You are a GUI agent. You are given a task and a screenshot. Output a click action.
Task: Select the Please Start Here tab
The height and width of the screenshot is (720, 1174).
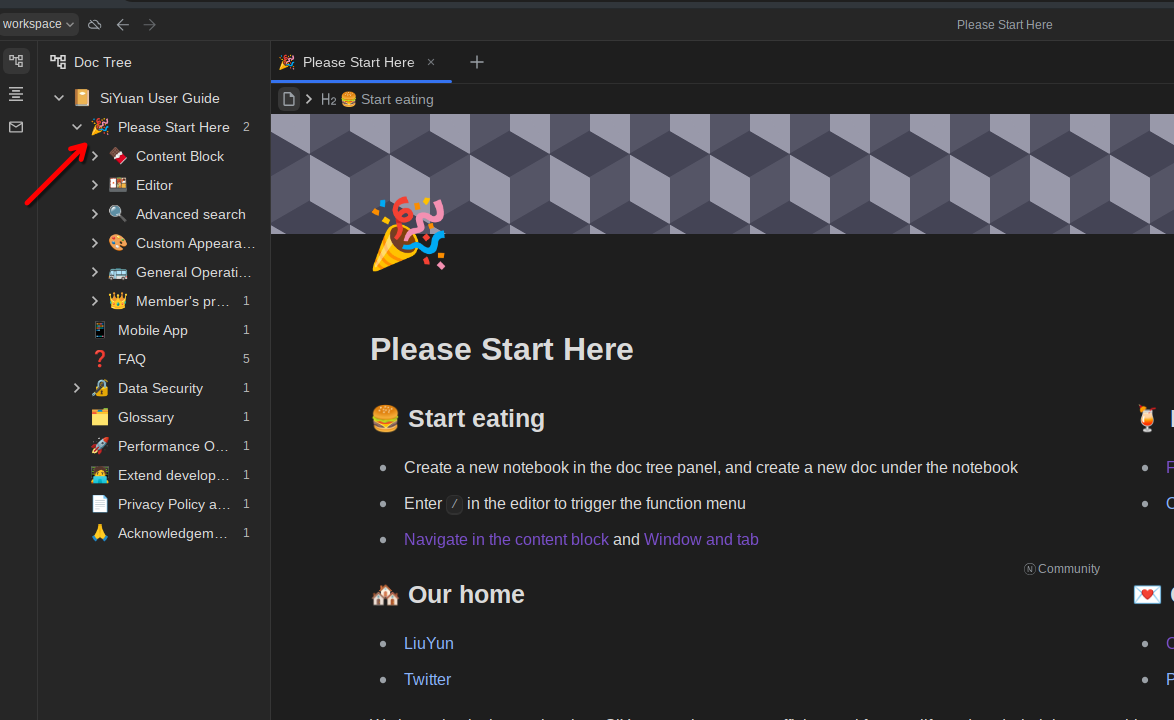pos(359,62)
